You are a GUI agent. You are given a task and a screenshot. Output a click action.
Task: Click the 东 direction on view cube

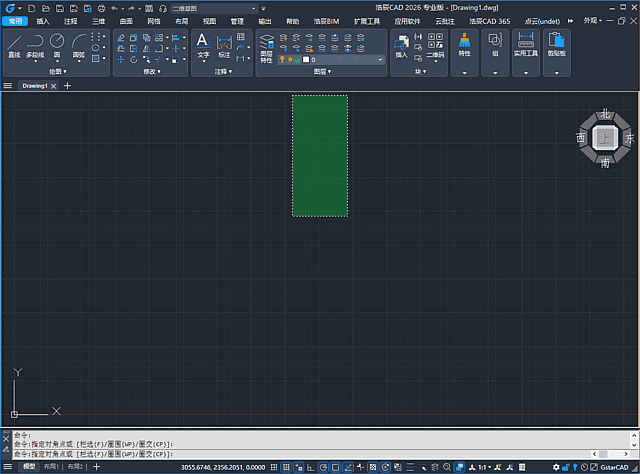coord(630,139)
